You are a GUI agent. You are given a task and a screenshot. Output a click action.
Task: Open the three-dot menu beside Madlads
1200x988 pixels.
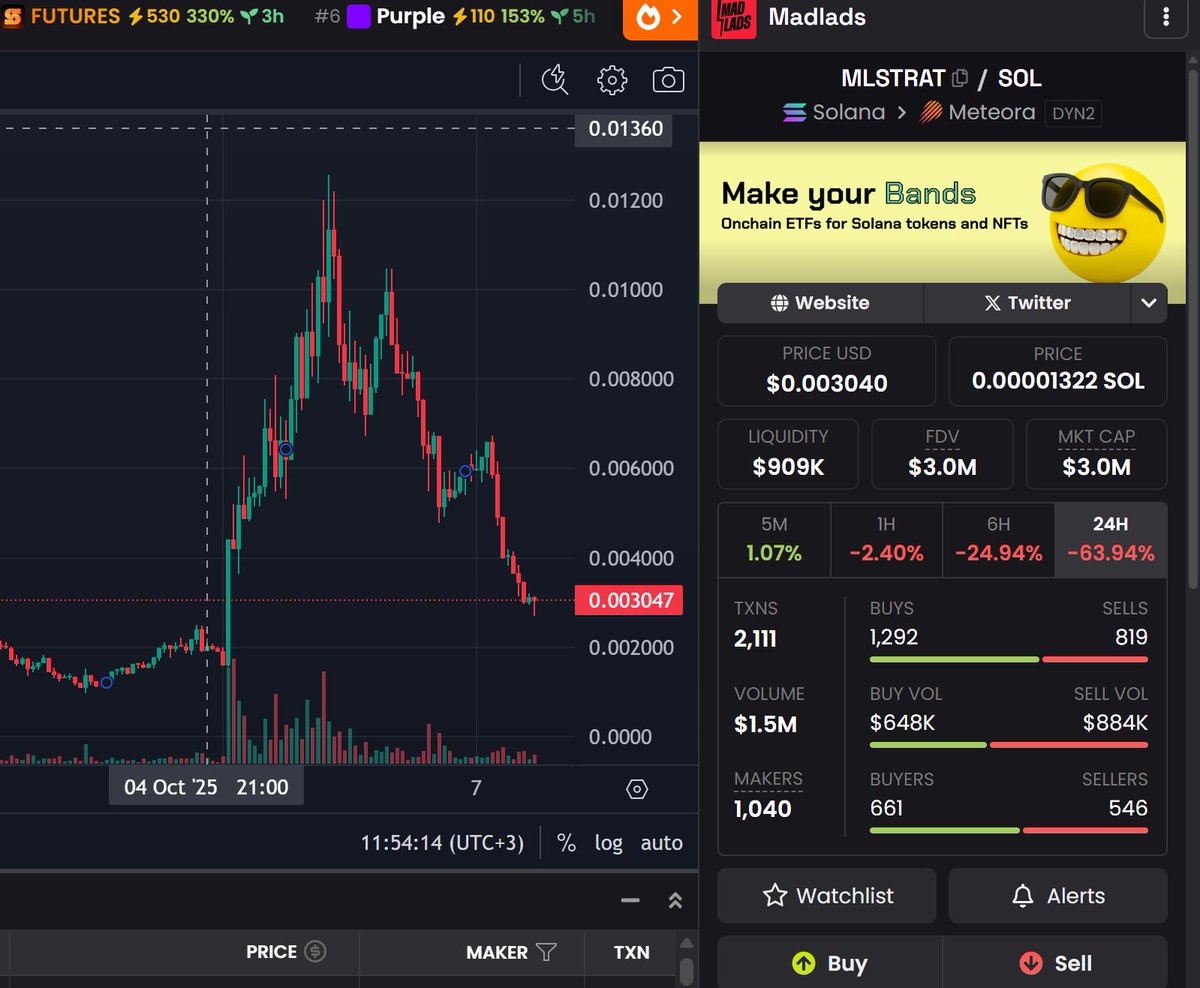(1165, 18)
